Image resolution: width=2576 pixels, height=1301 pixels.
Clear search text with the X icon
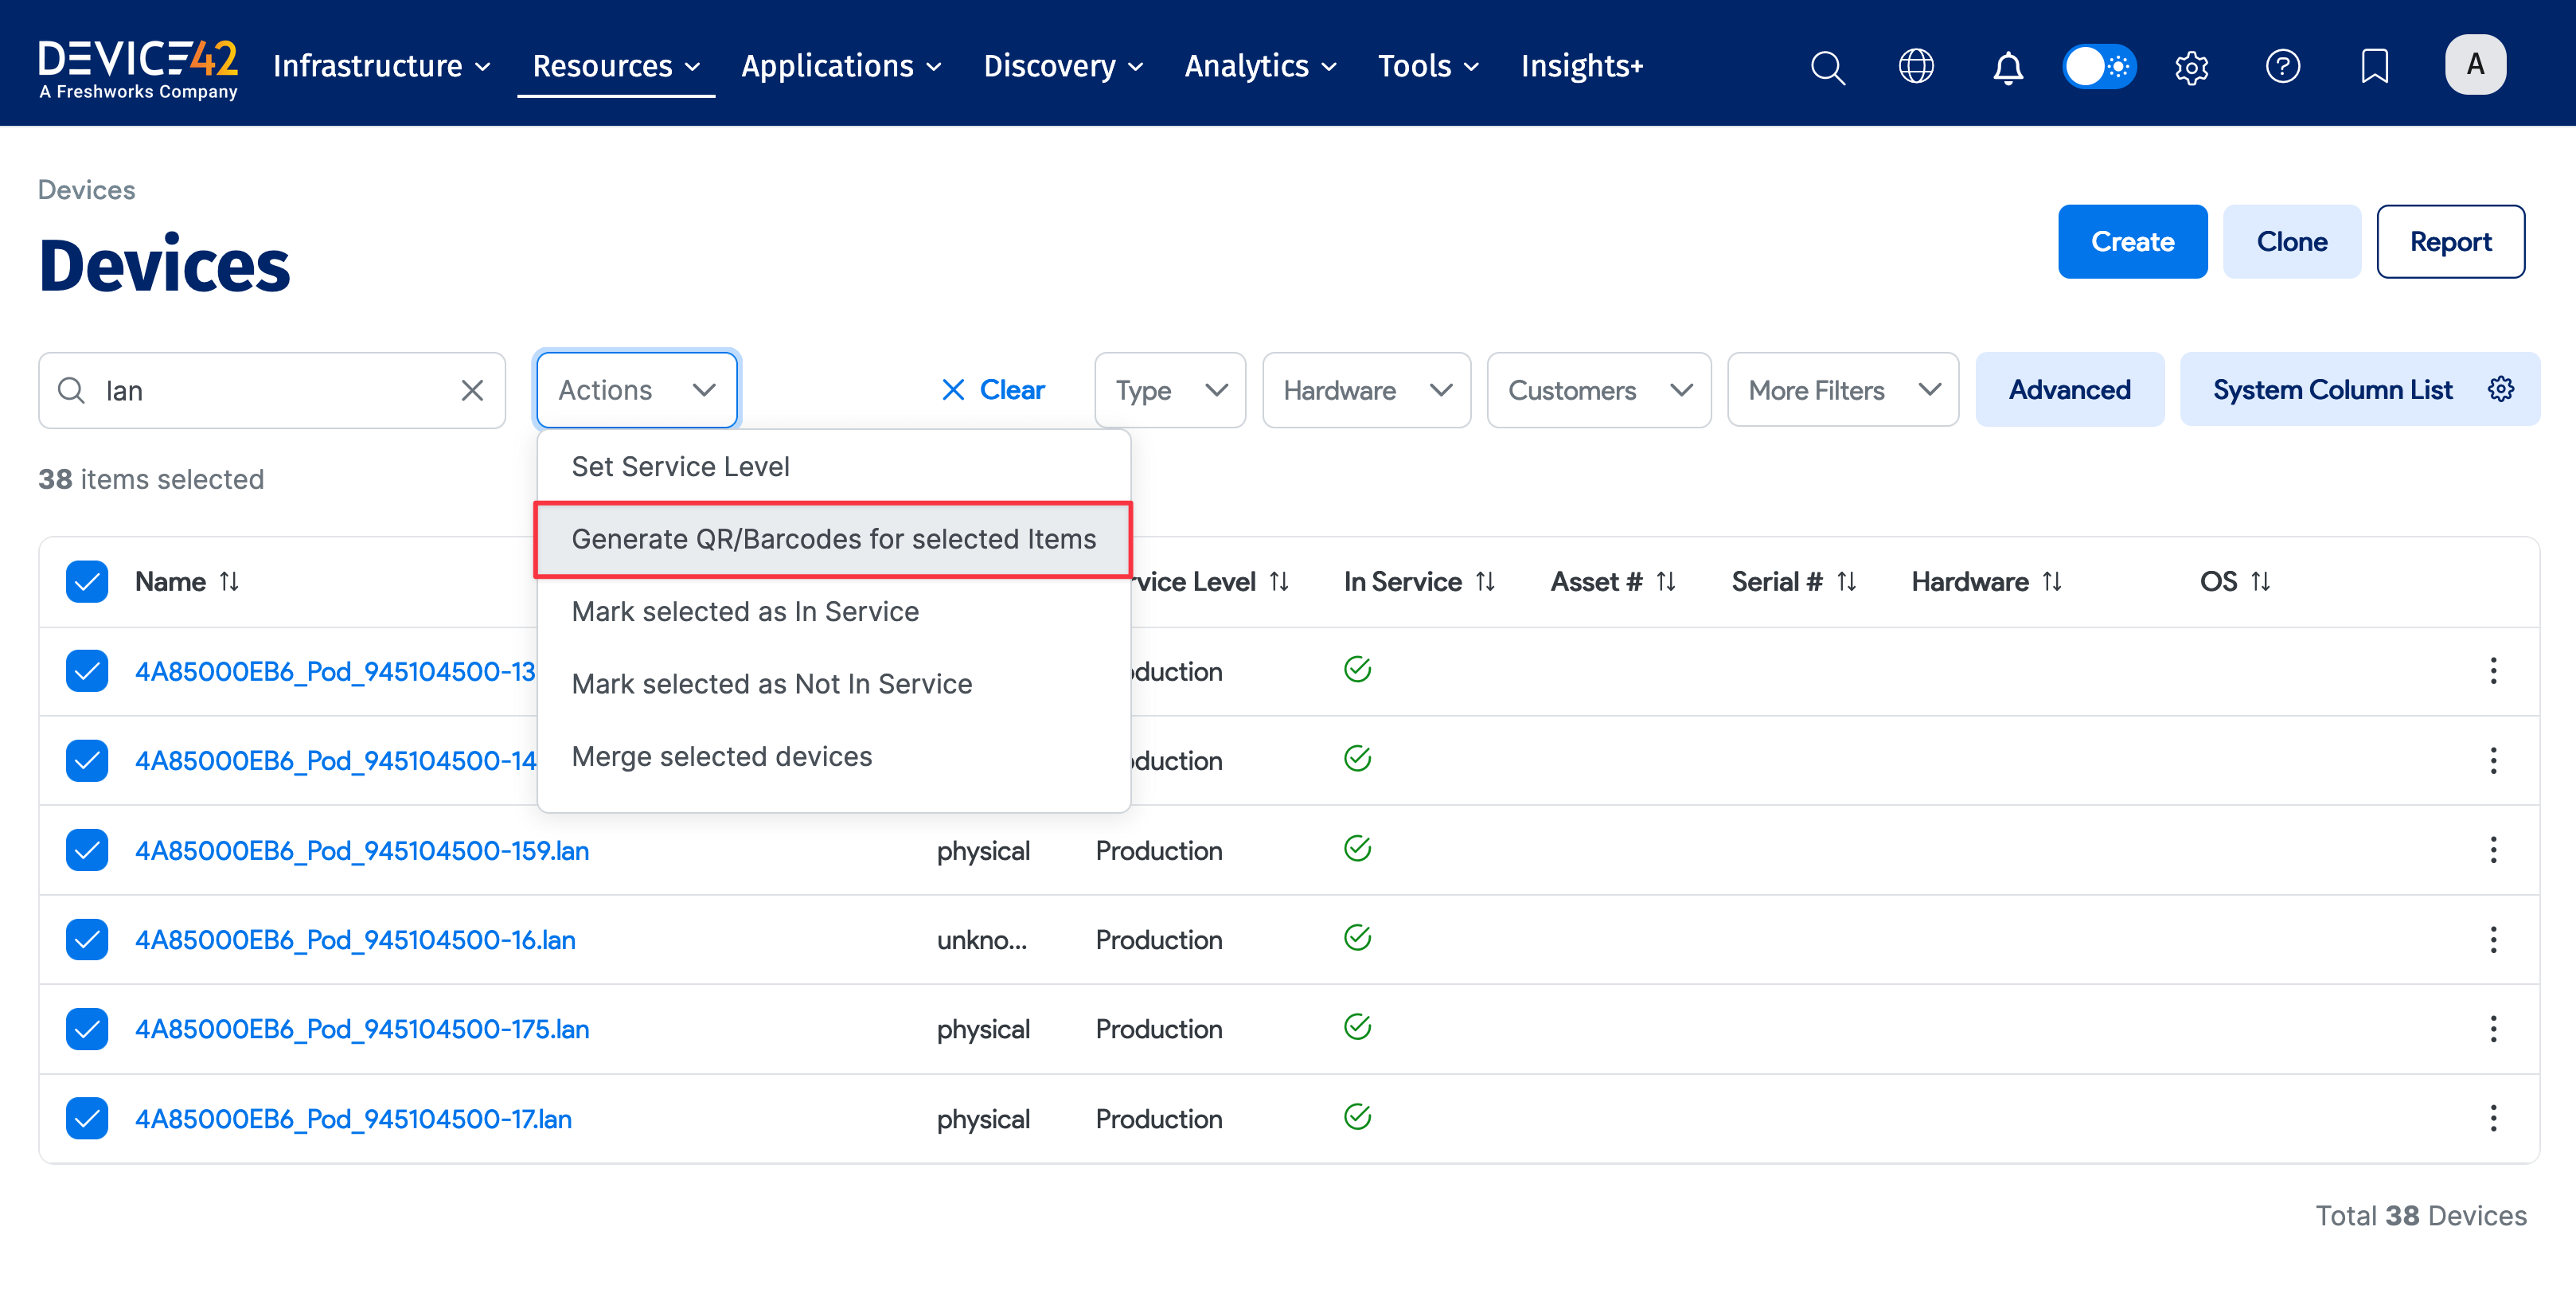click(472, 390)
